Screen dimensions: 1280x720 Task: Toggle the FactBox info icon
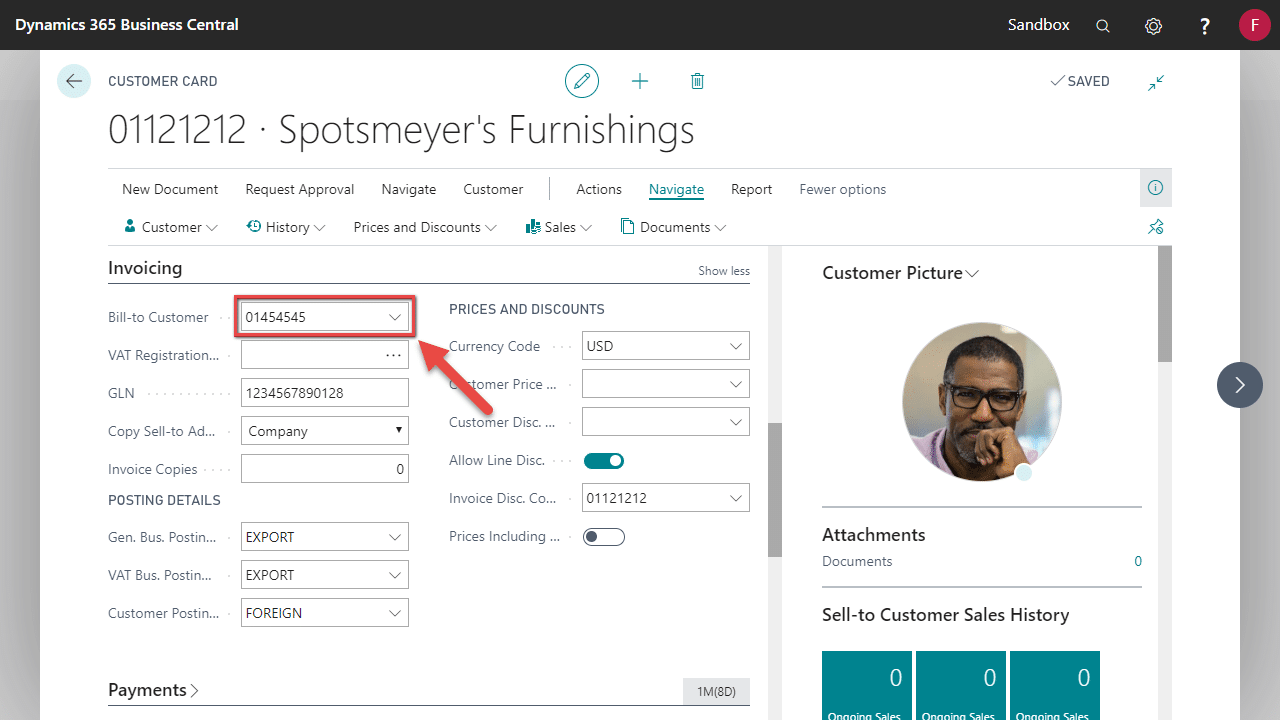tap(1155, 188)
